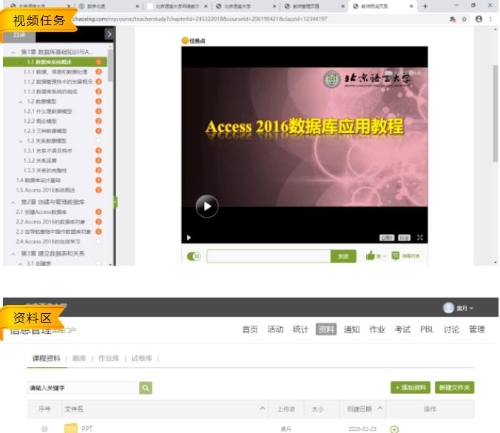Open the PPT folder icon
Image resolution: width=500 pixels, height=433 pixels.
pos(71,428)
